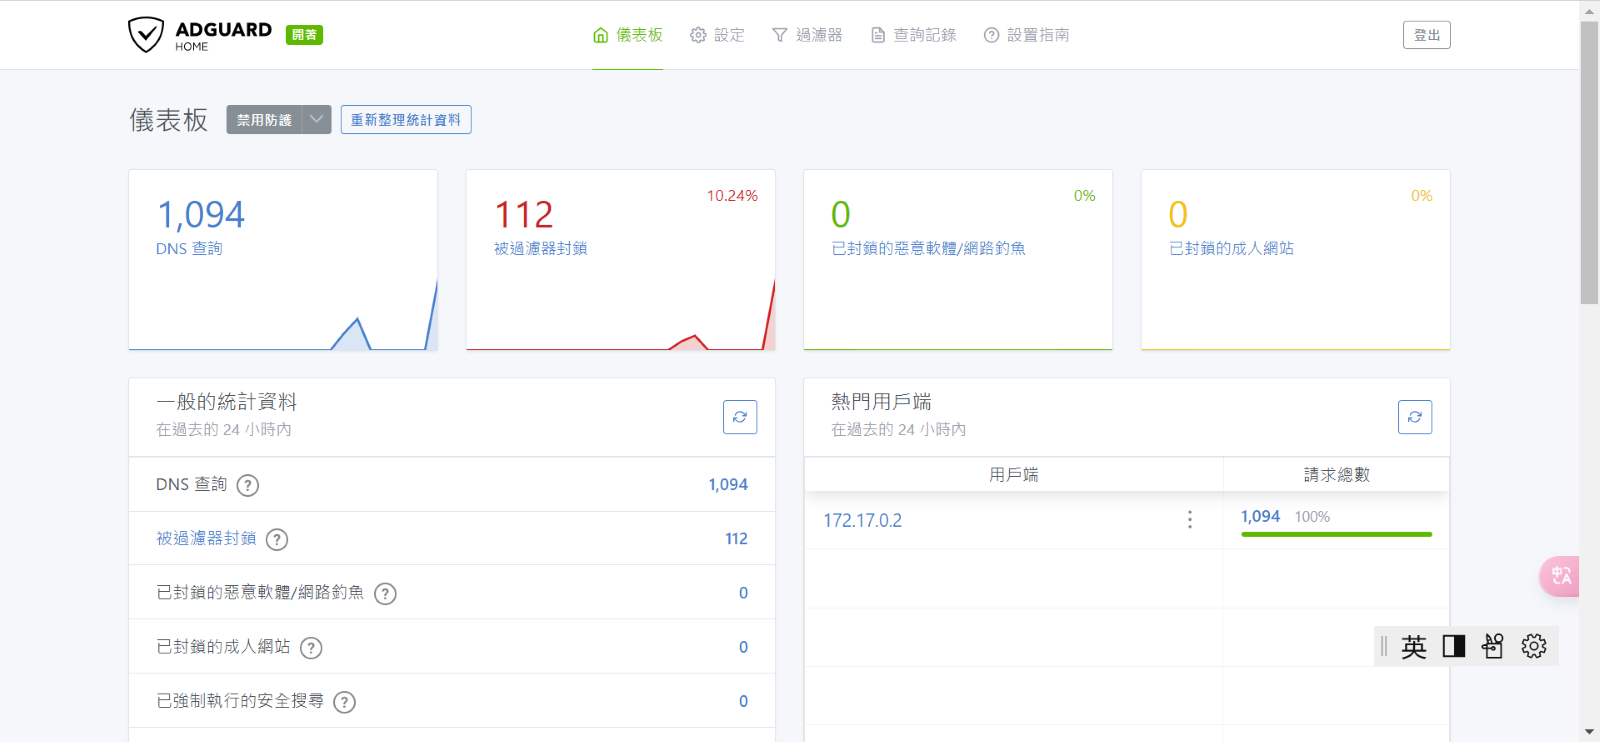1600x742 pixels.
Task: Click the IME punctuation mode icon
Action: pyautogui.click(x=1493, y=646)
